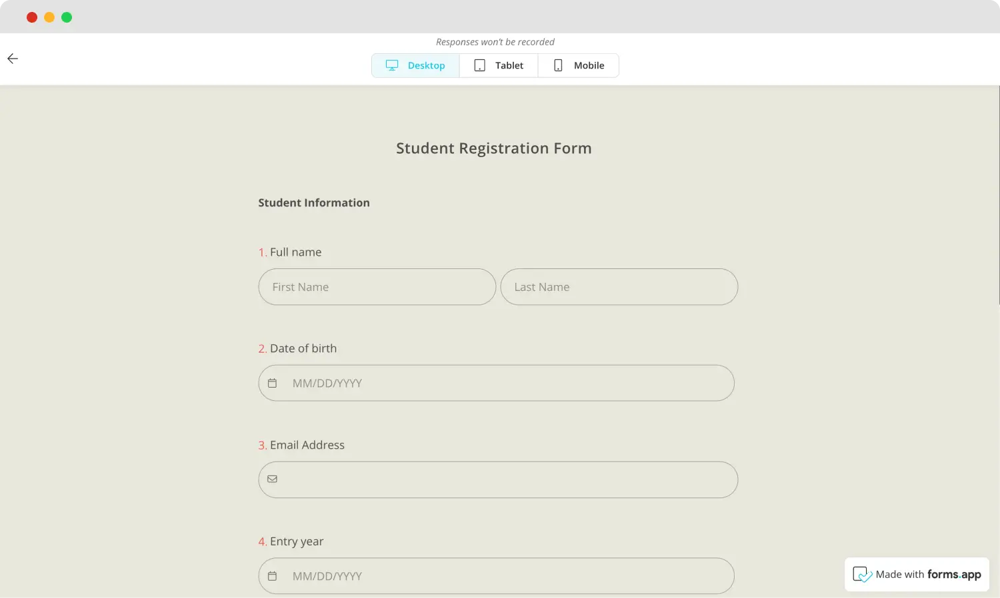Click the Last Name input field

619,287
